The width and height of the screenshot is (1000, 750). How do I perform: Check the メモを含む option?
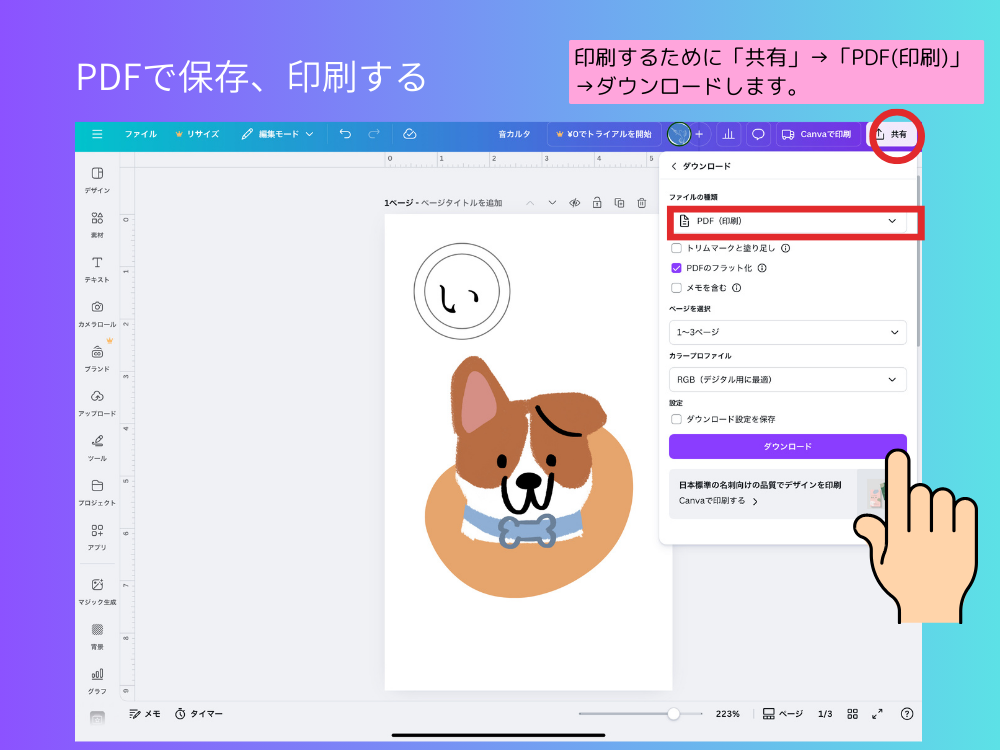pos(676,288)
